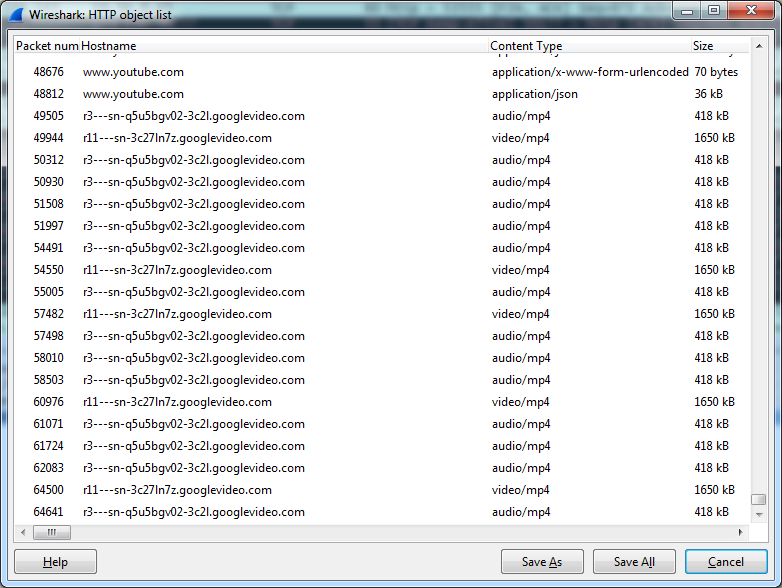Image resolution: width=782 pixels, height=588 pixels.
Task: Click the Help button
Action: tap(55, 562)
